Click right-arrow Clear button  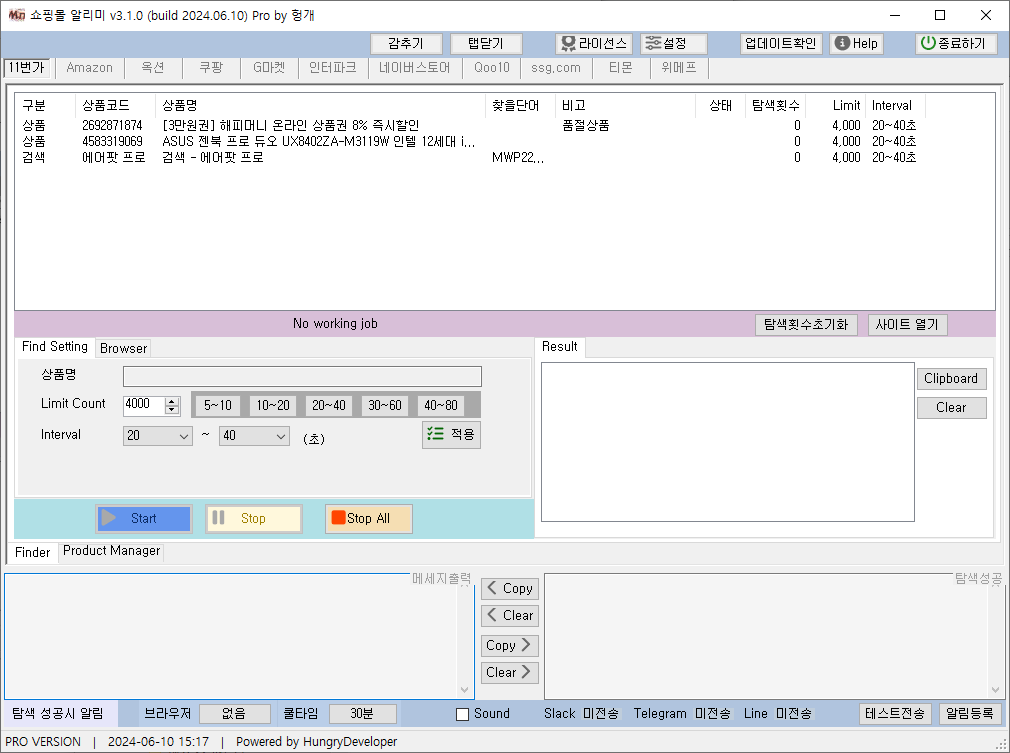510,672
